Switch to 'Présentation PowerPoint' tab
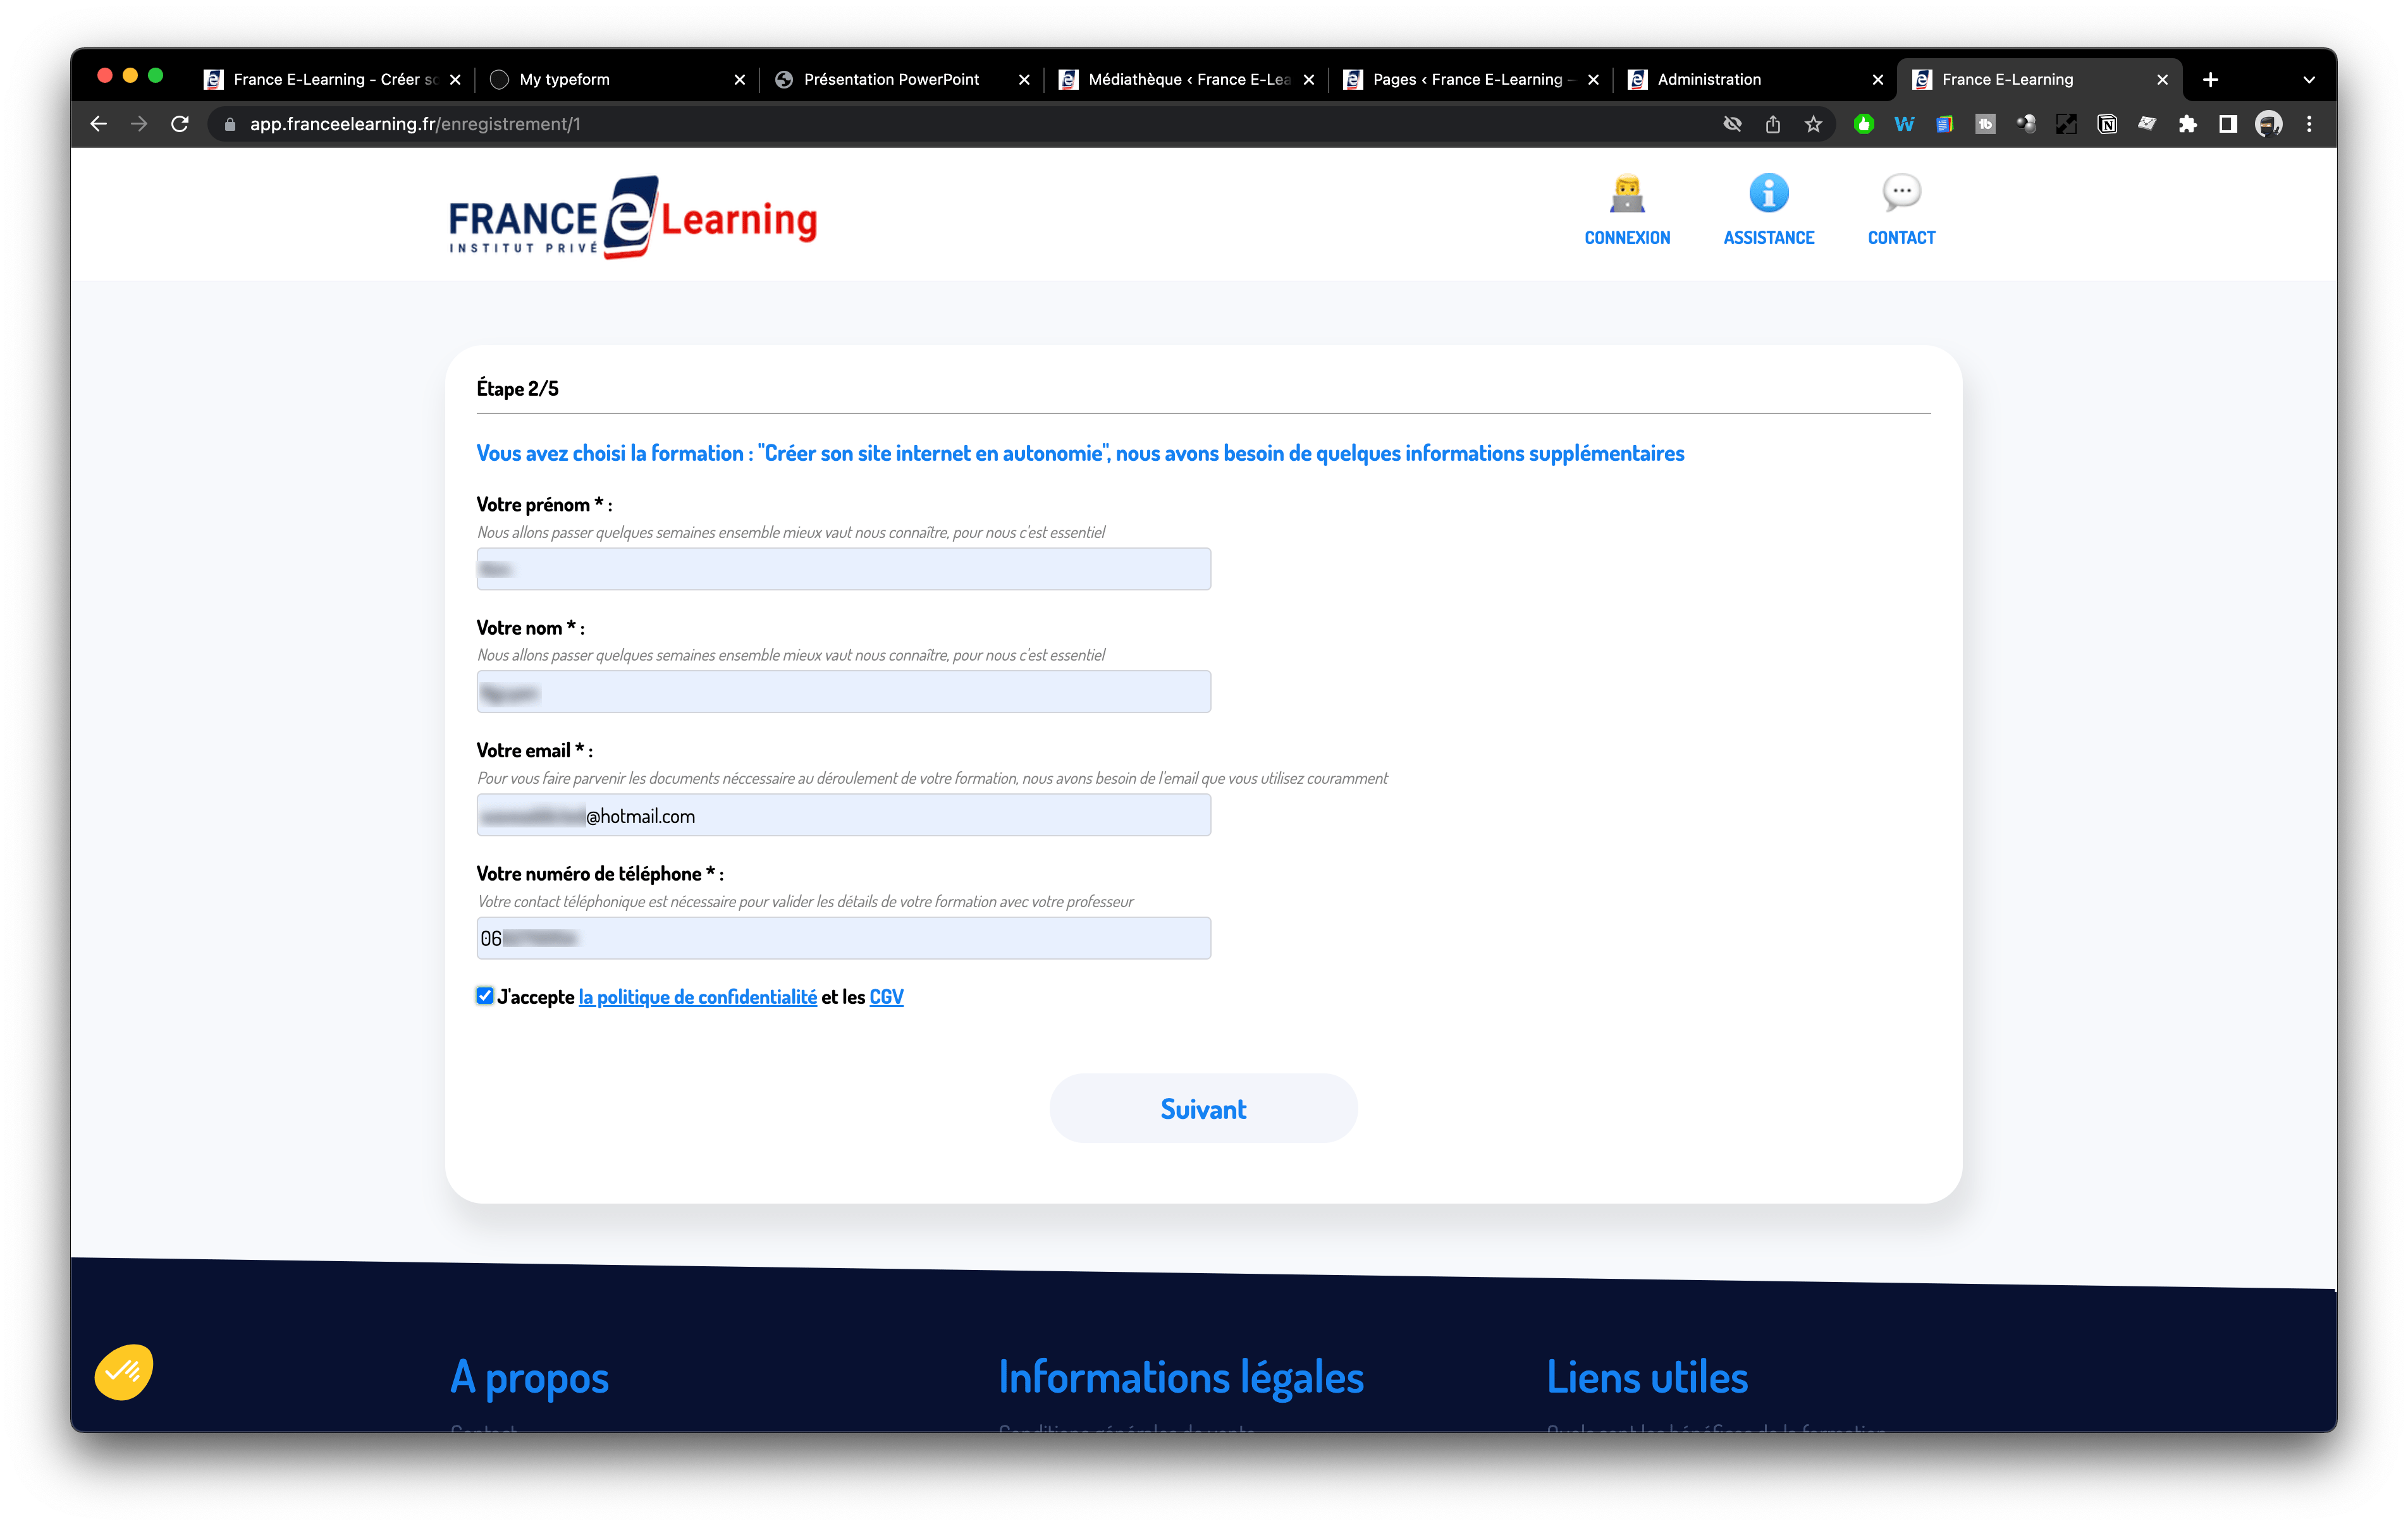This screenshot has width=2408, height=1526. (x=890, y=79)
